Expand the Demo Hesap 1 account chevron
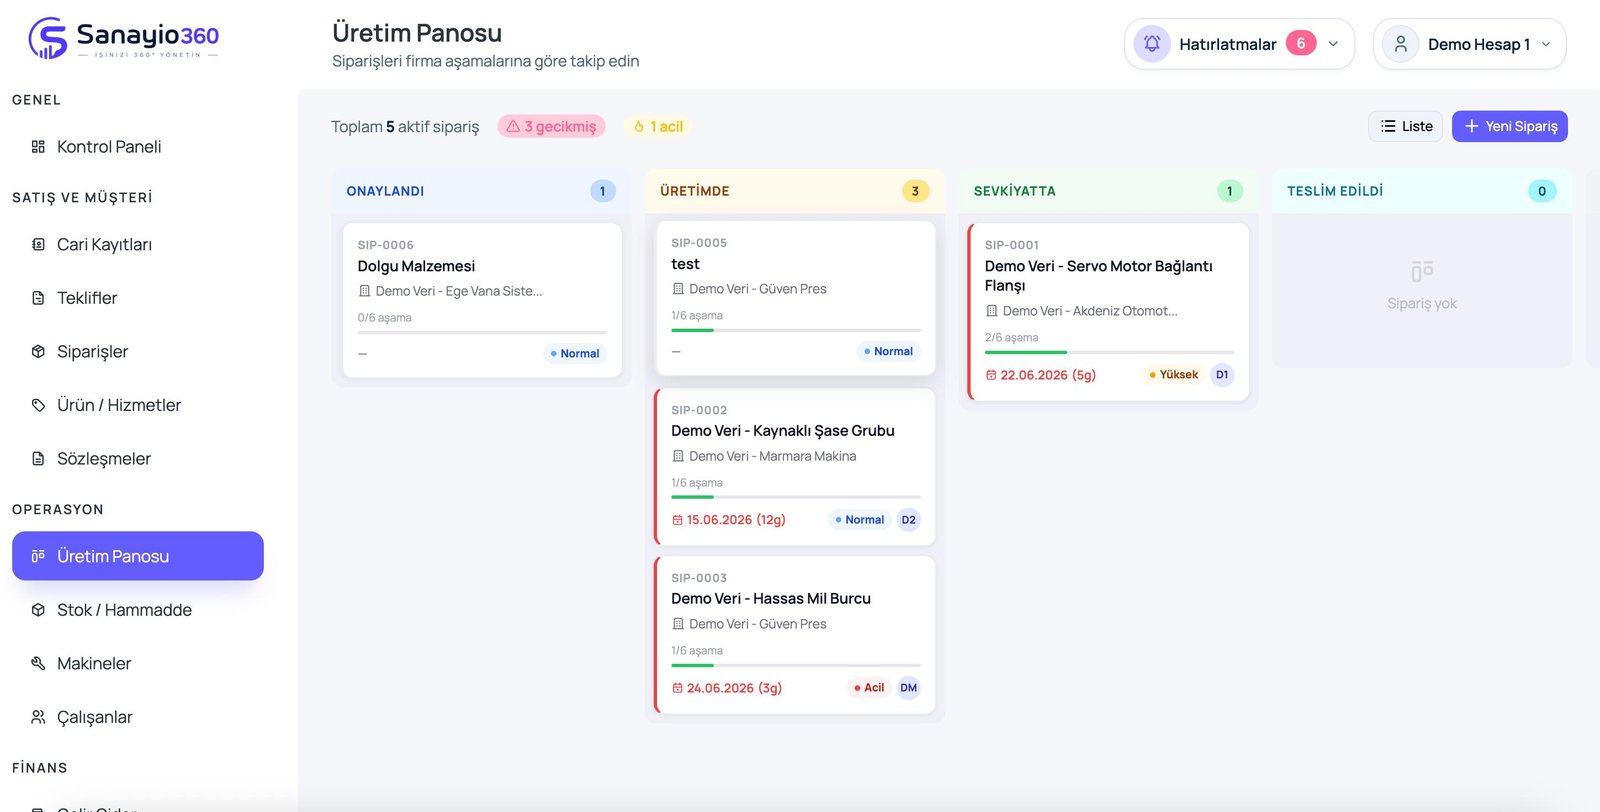This screenshot has width=1600, height=812. (1546, 44)
